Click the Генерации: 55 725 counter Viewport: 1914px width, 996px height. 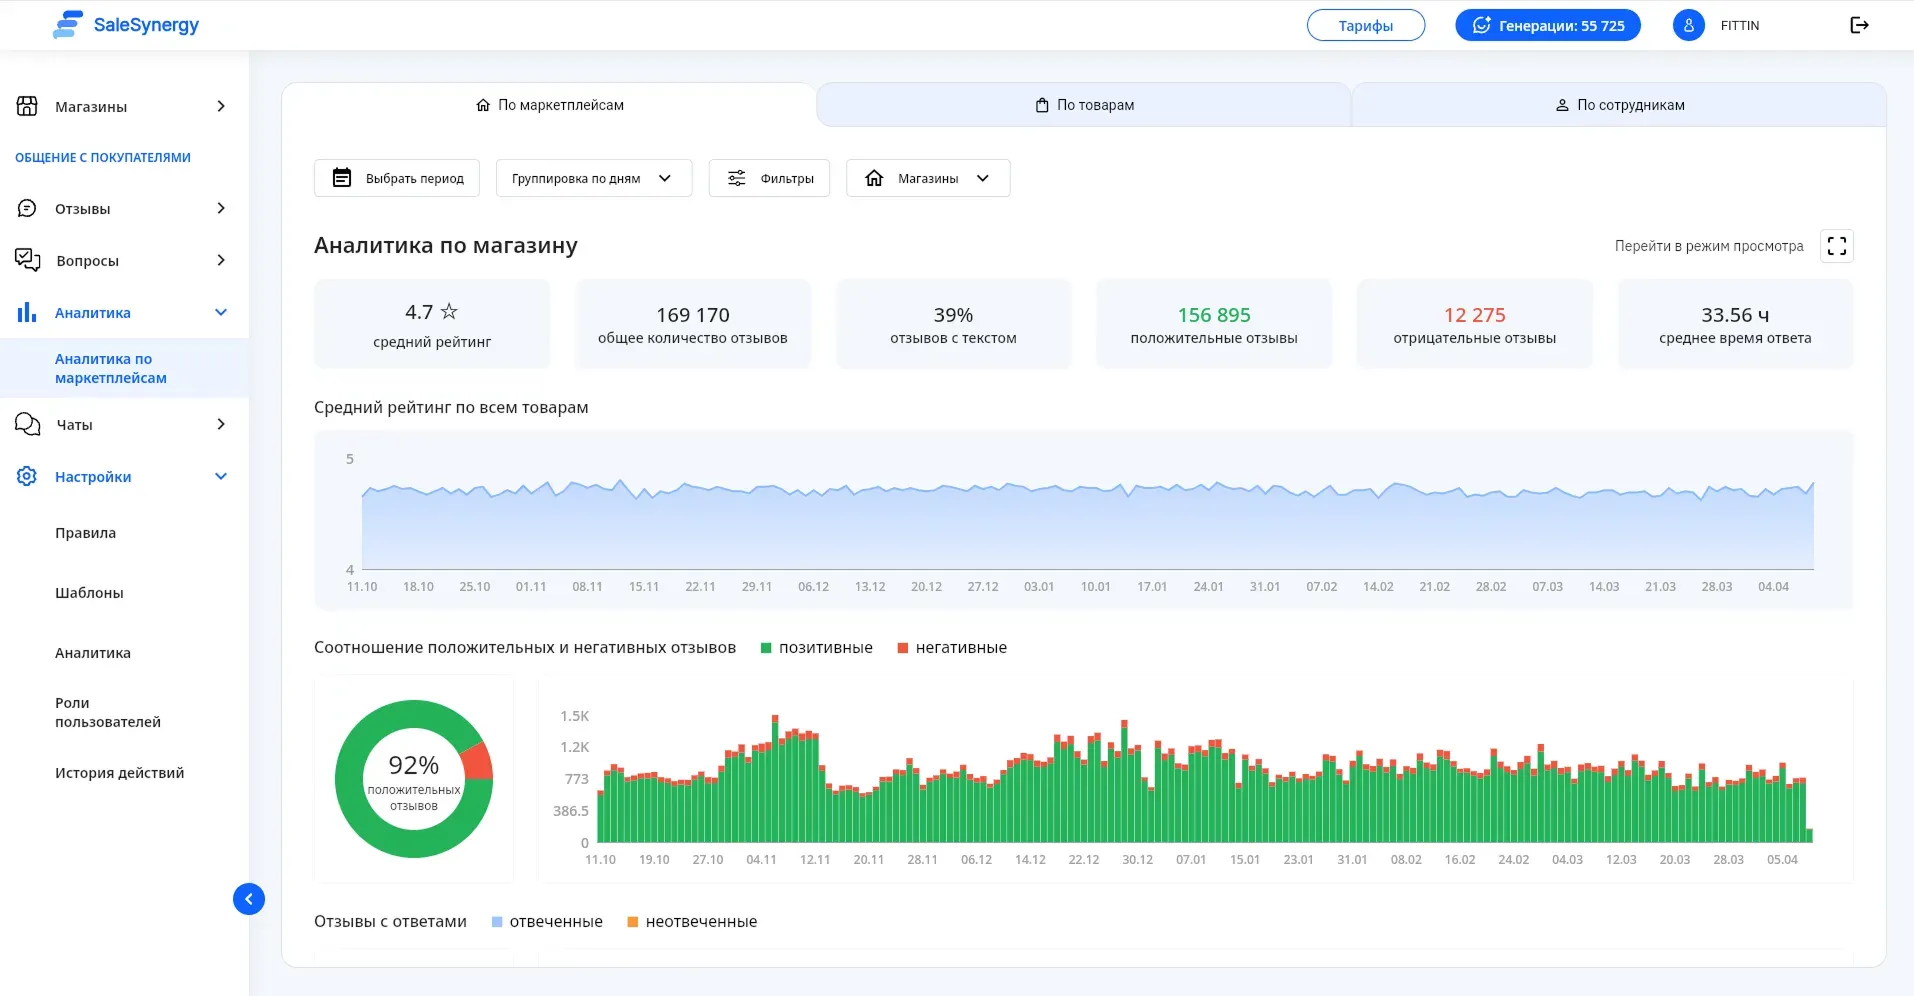pos(1548,24)
